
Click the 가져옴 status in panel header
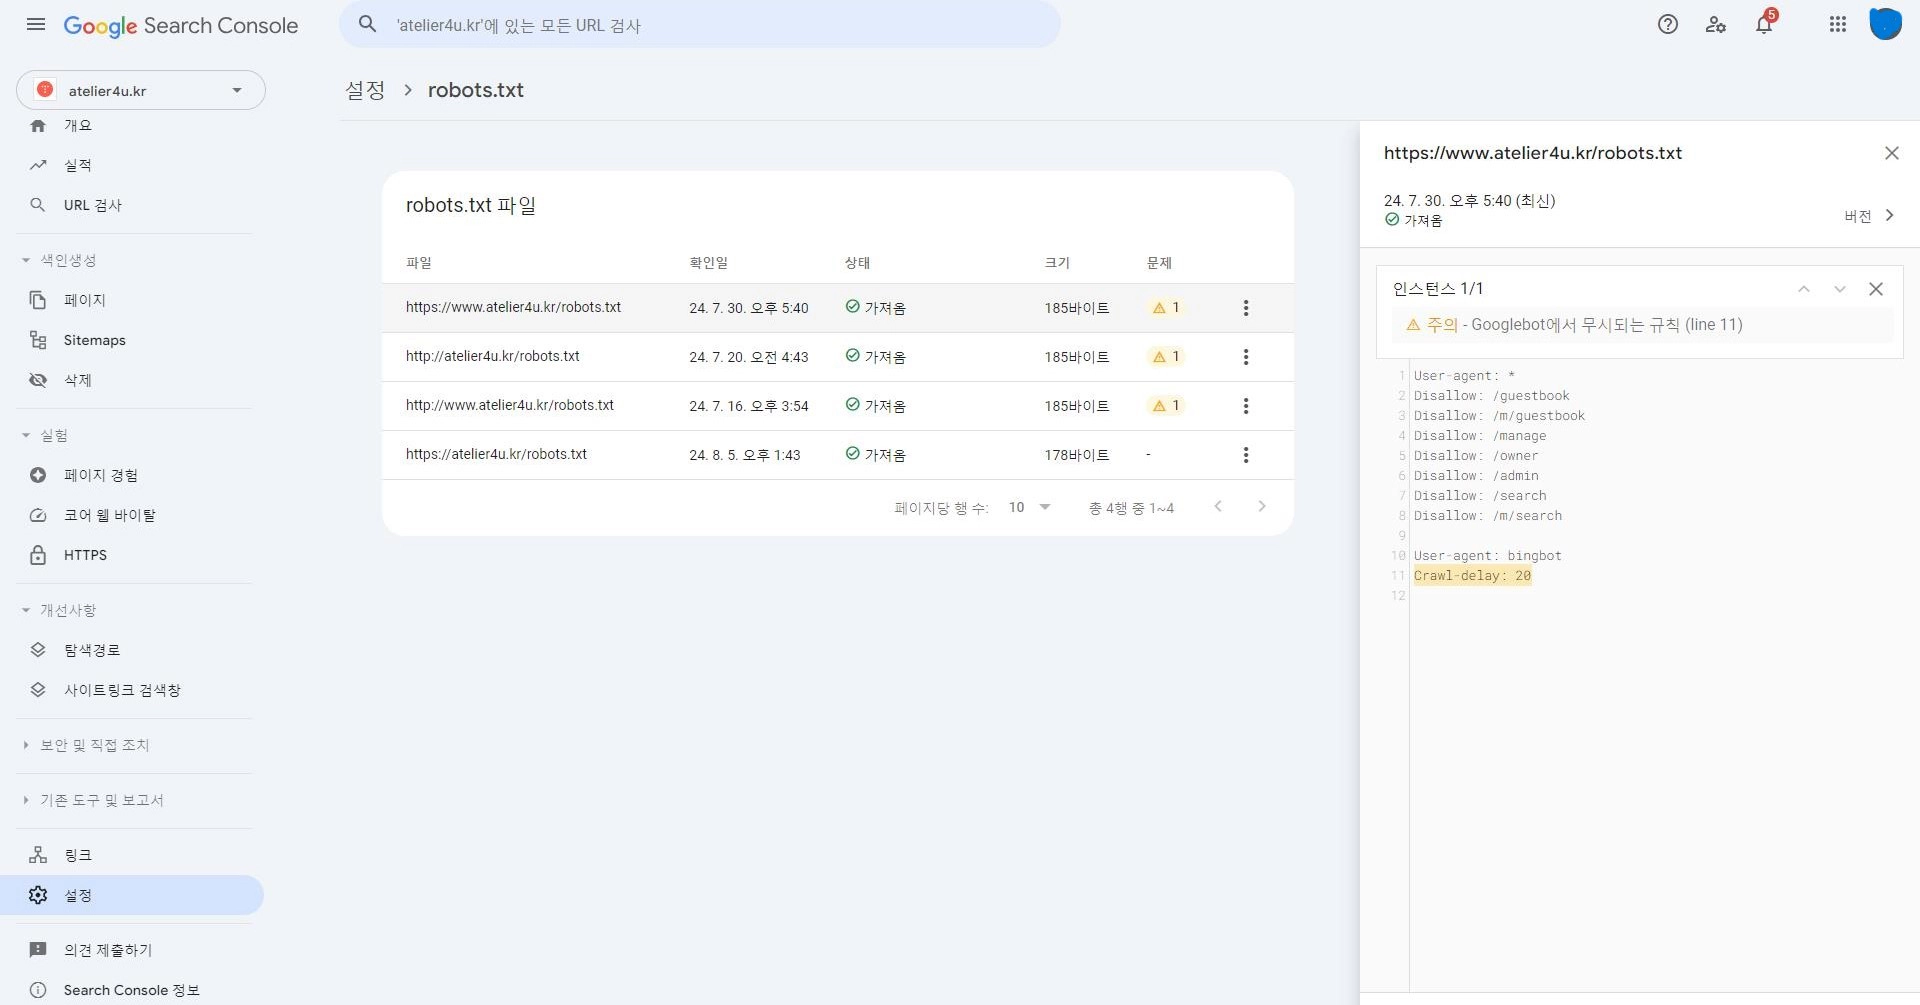tap(1414, 221)
